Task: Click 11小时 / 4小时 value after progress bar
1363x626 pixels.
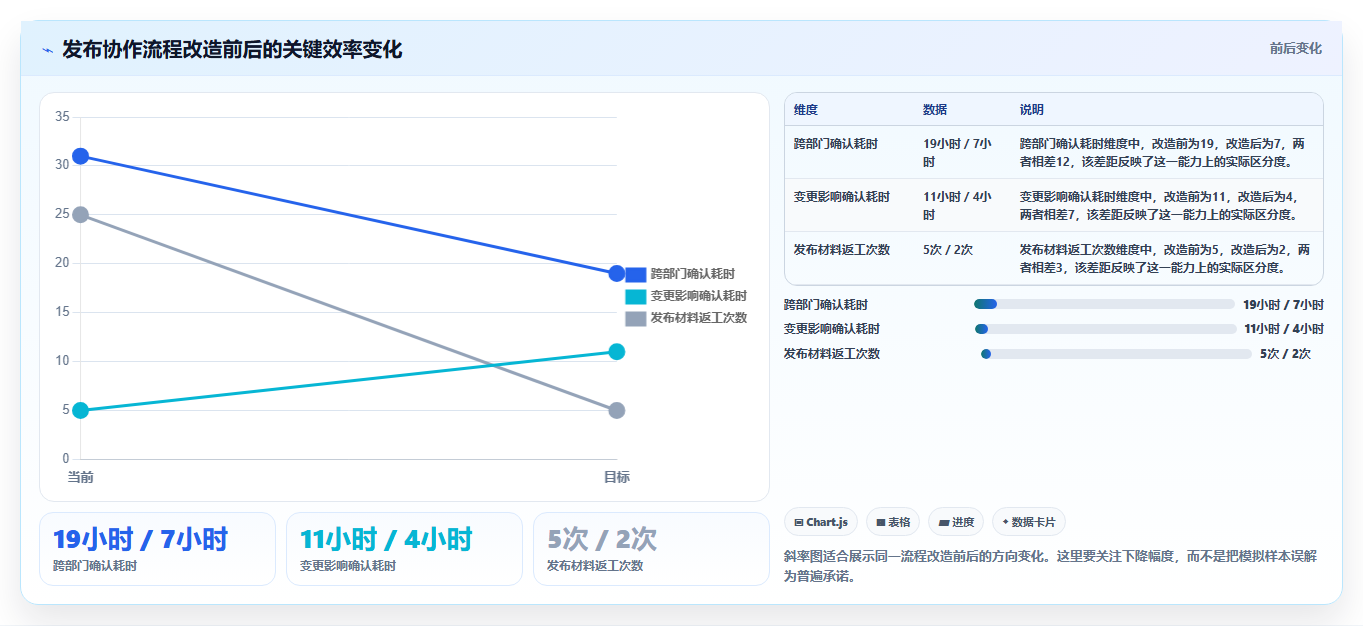Action: pos(1284,329)
